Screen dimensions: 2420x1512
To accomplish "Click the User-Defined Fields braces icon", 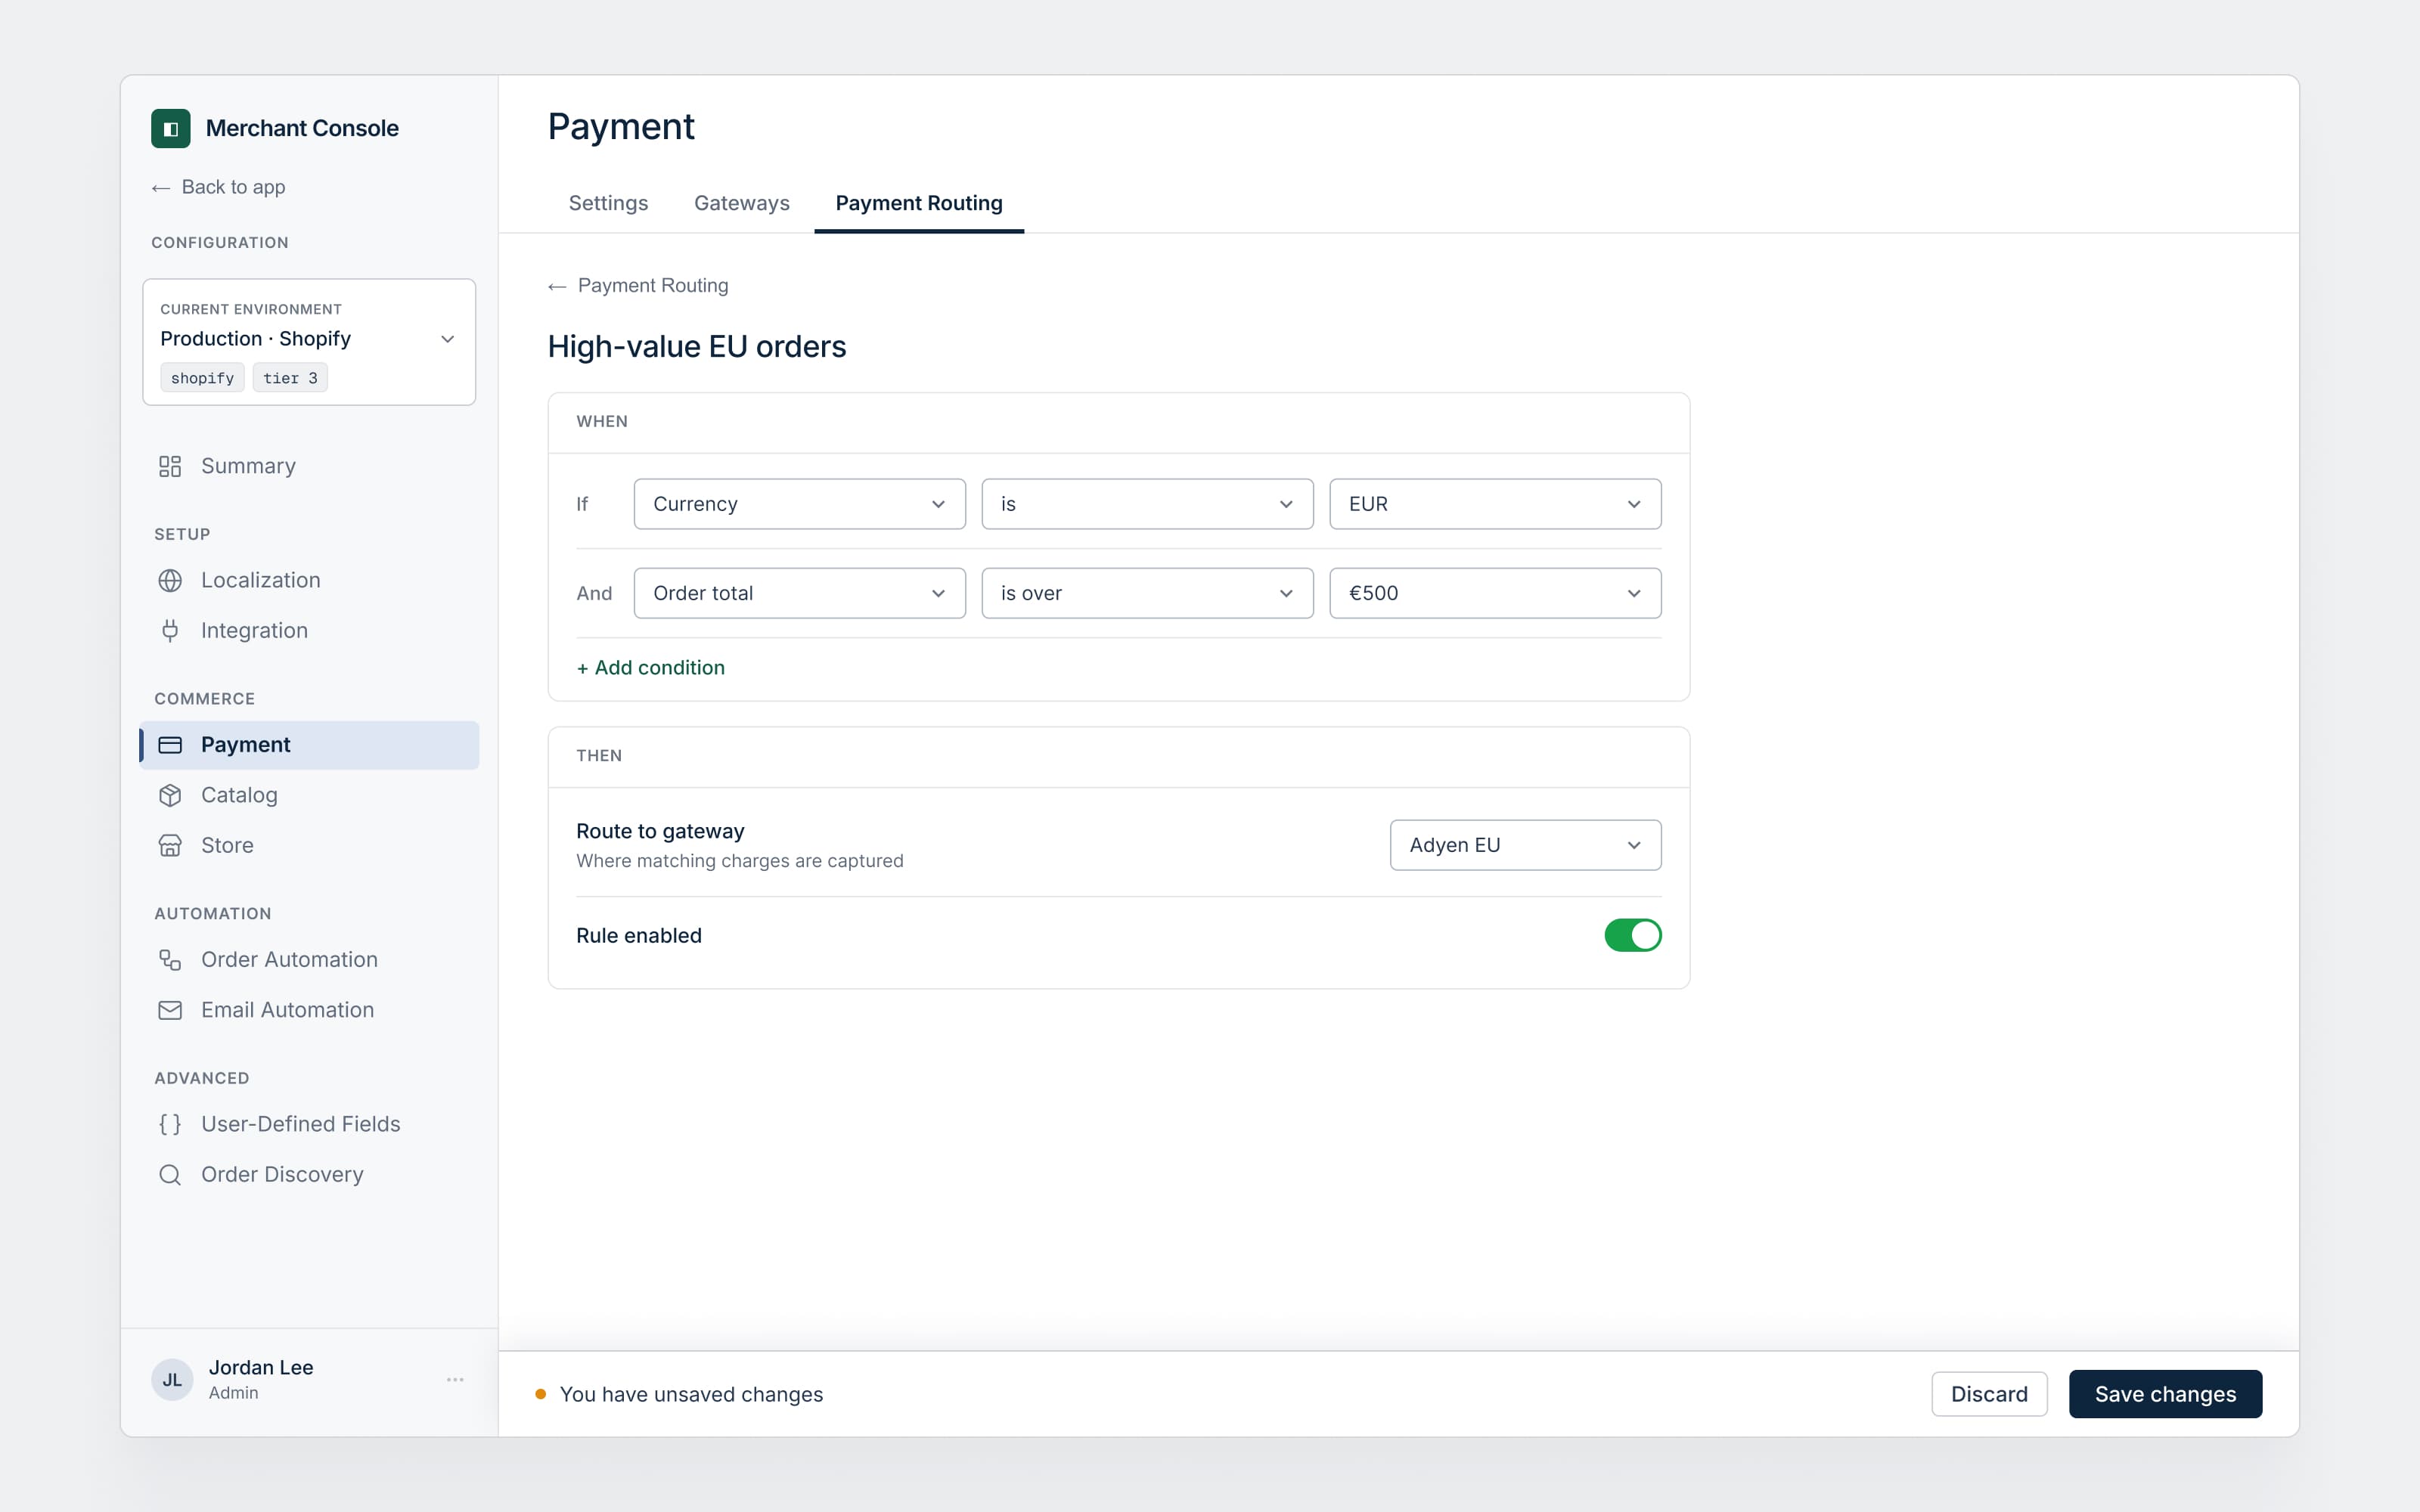I will [x=170, y=1124].
